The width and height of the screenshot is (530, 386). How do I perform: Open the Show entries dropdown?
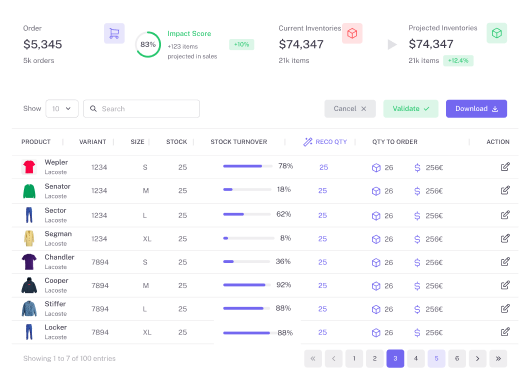[x=62, y=108]
